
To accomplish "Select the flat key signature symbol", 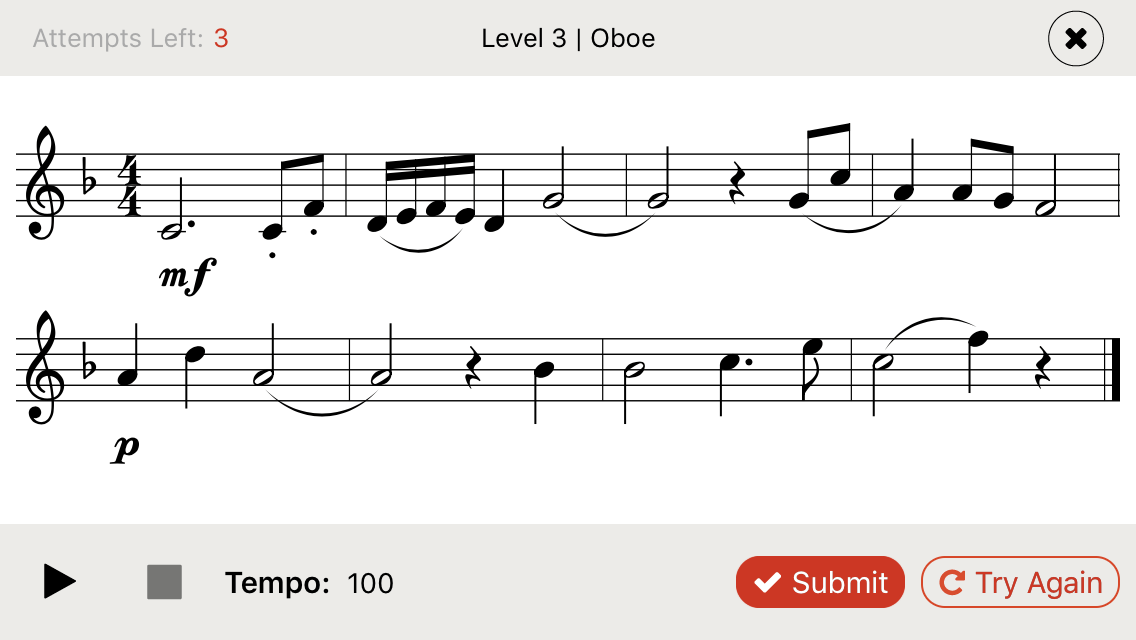I will pos(88,178).
